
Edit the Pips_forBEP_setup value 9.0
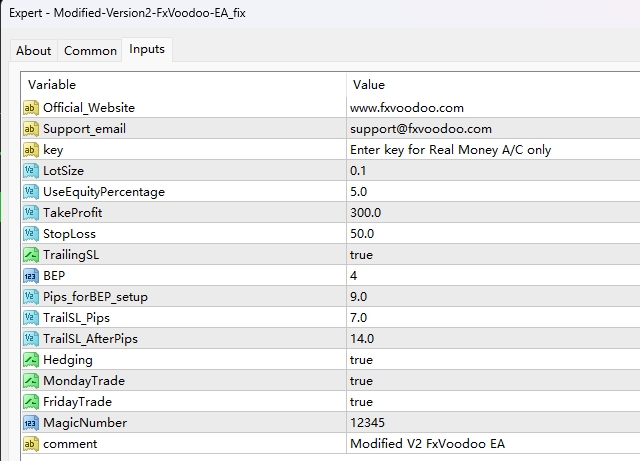coord(493,297)
